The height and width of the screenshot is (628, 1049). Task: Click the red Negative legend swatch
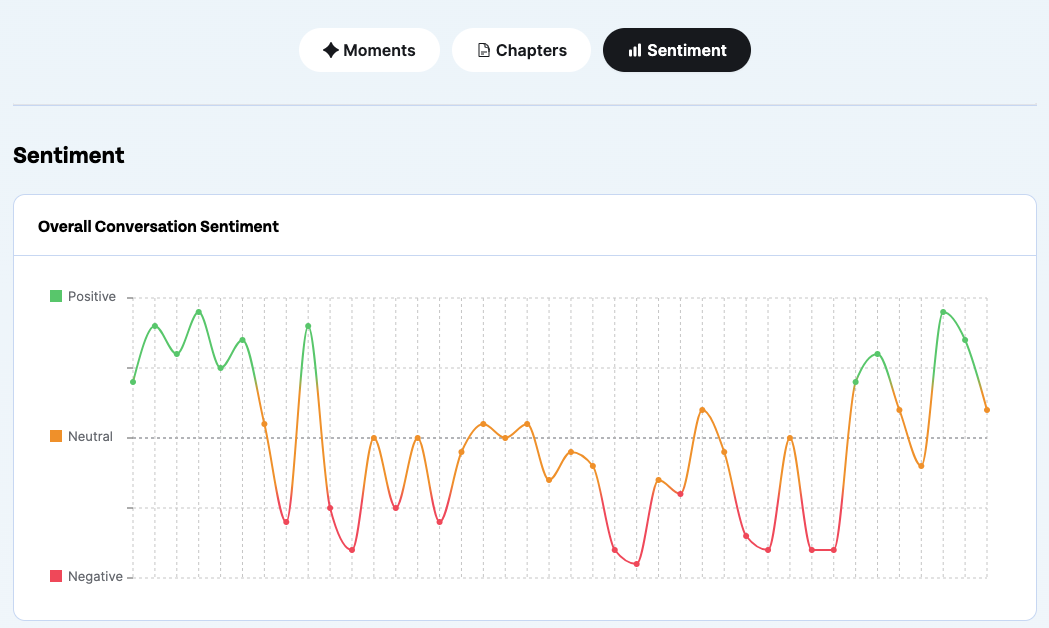tap(56, 577)
